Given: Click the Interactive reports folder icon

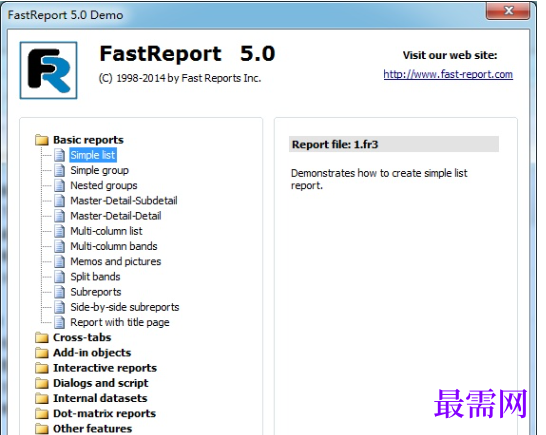Looking at the screenshot, I should 42,368.
